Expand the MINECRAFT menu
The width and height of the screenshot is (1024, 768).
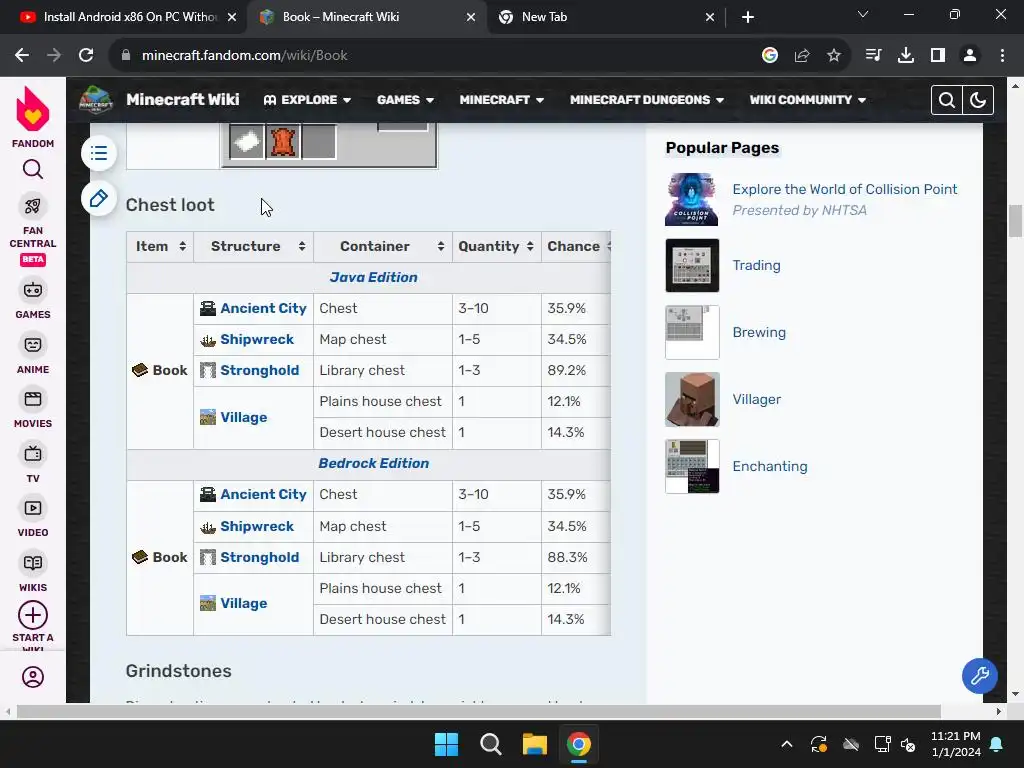tap(502, 100)
